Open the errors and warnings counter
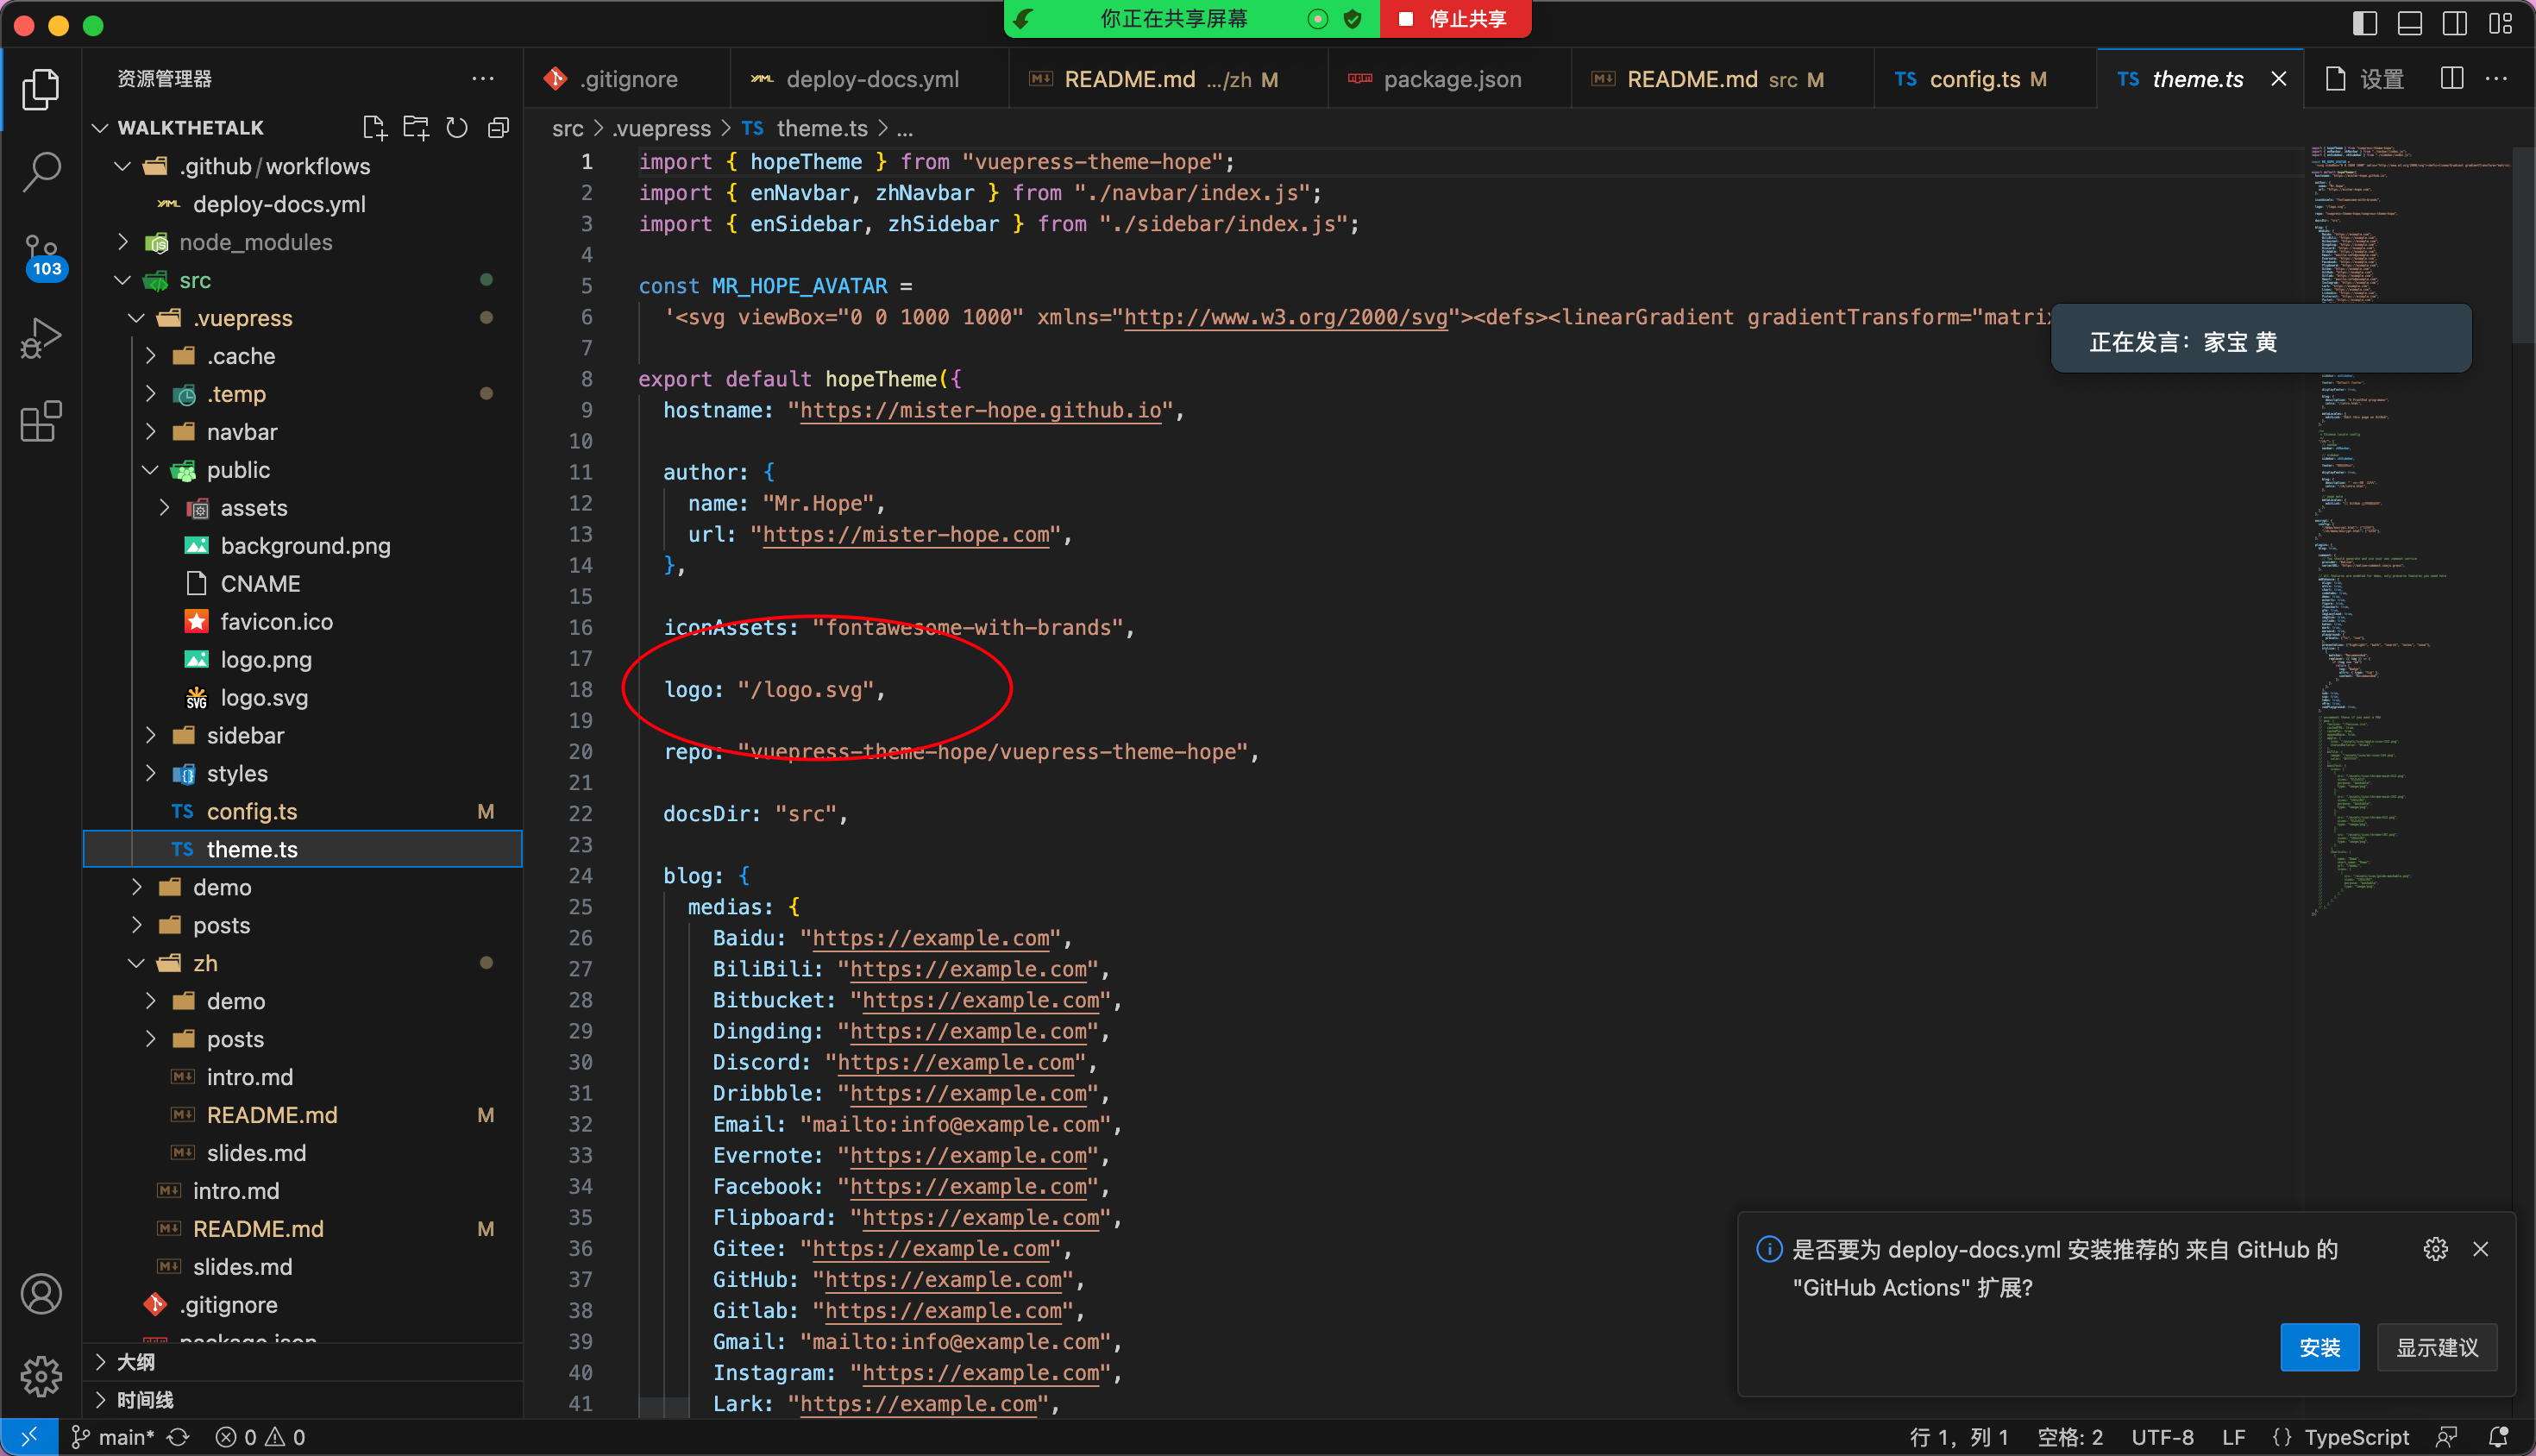 [x=260, y=1437]
